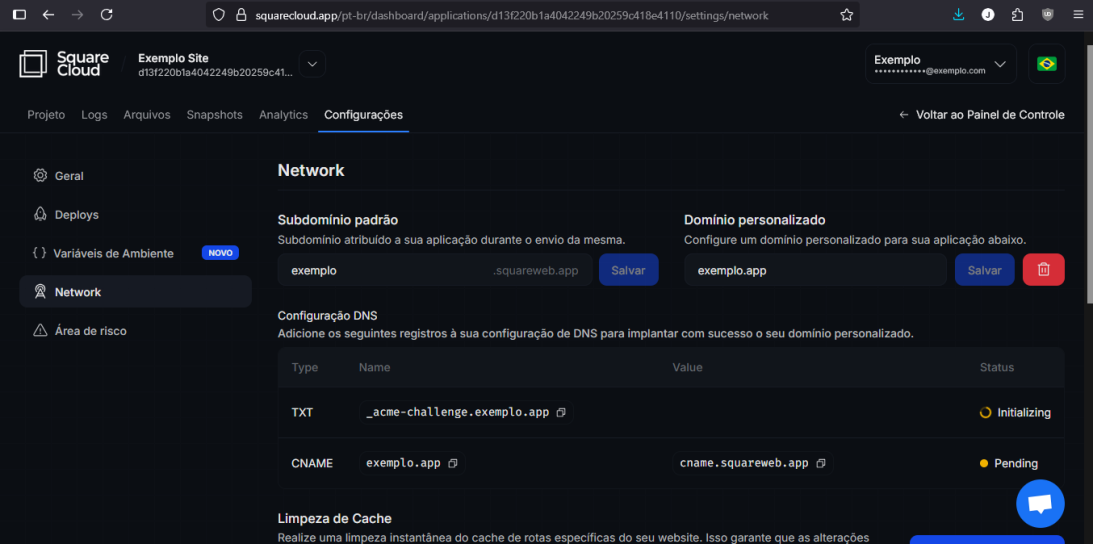Click the shield tracking protection icon
The image size is (1093, 544).
(219, 15)
